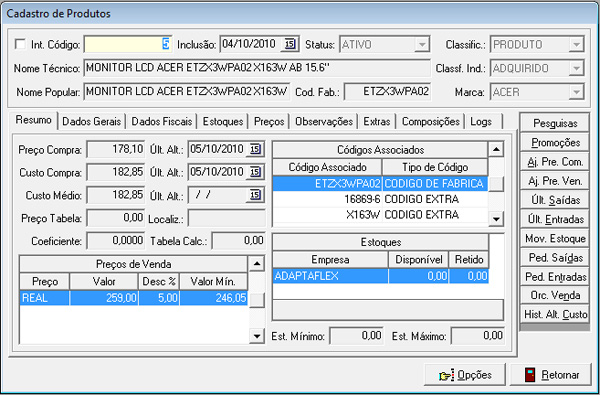Click up arrow in Preços de Venda list
The height and width of the screenshot is (395, 600).
click(x=256, y=264)
